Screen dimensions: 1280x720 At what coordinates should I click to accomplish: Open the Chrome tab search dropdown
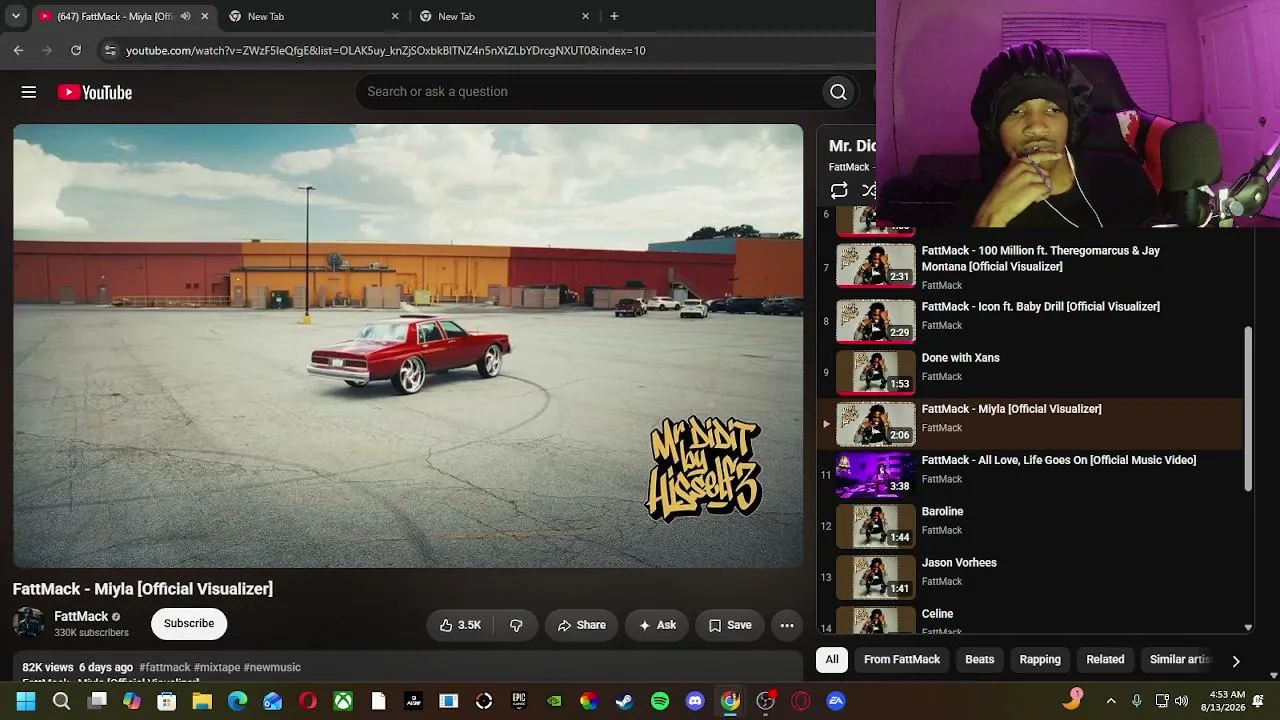click(x=16, y=16)
